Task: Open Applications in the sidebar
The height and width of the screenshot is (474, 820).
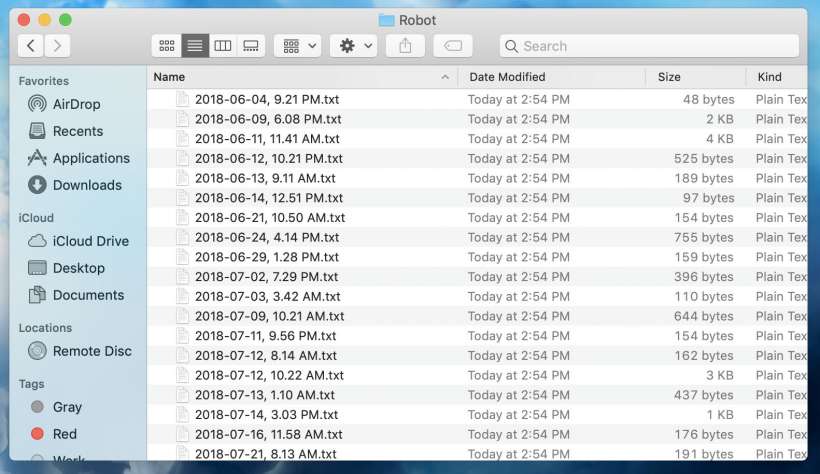Action: (91, 158)
